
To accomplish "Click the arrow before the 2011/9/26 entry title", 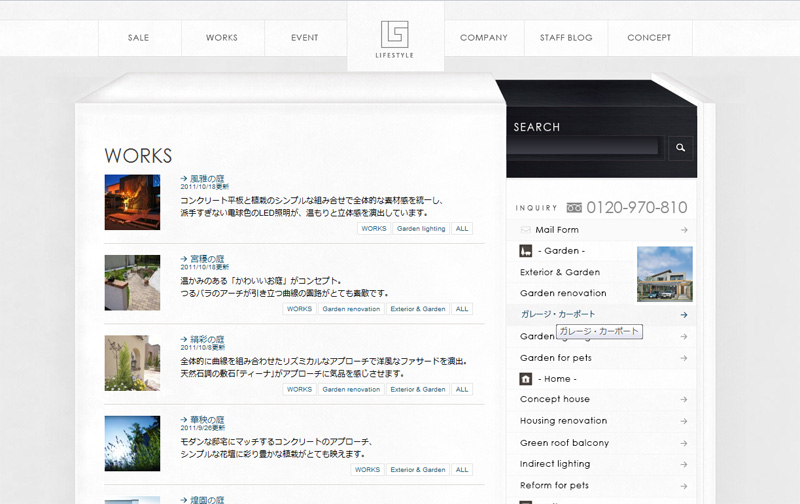I will click(x=184, y=419).
